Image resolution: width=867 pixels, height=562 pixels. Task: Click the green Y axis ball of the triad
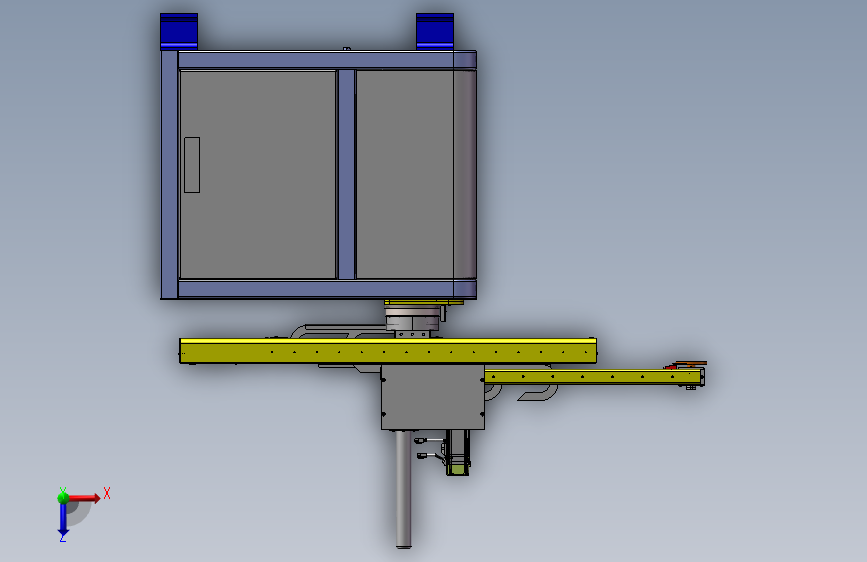coord(63,497)
